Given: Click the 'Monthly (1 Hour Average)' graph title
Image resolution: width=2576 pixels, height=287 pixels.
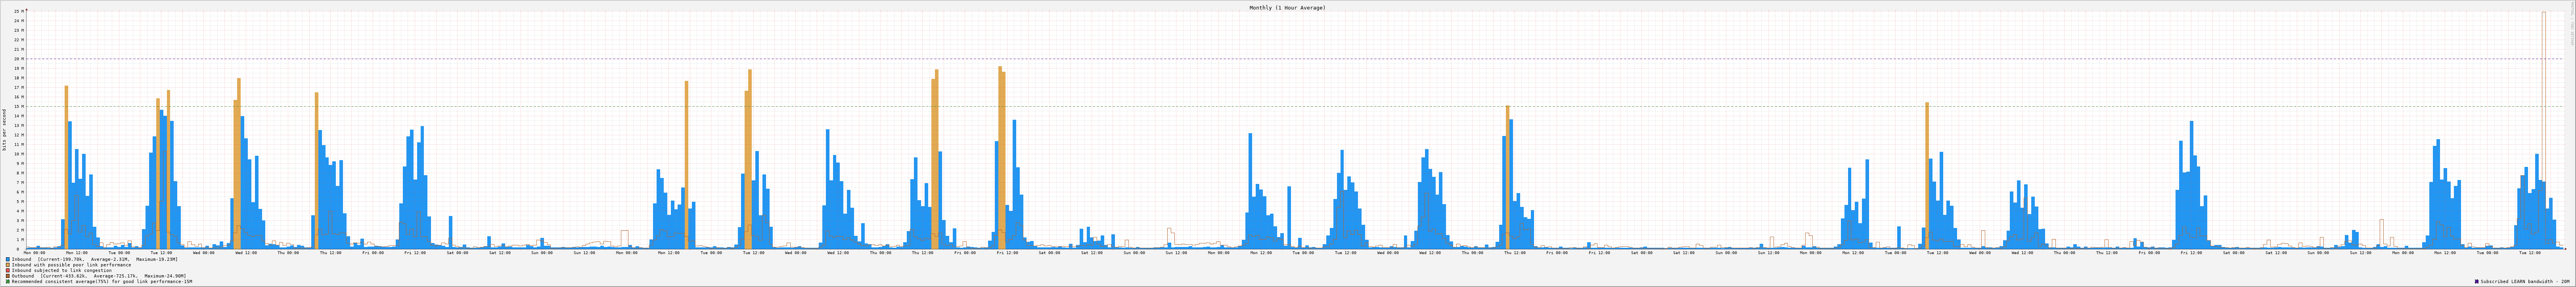Looking at the screenshot, I should click(x=1287, y=8).
